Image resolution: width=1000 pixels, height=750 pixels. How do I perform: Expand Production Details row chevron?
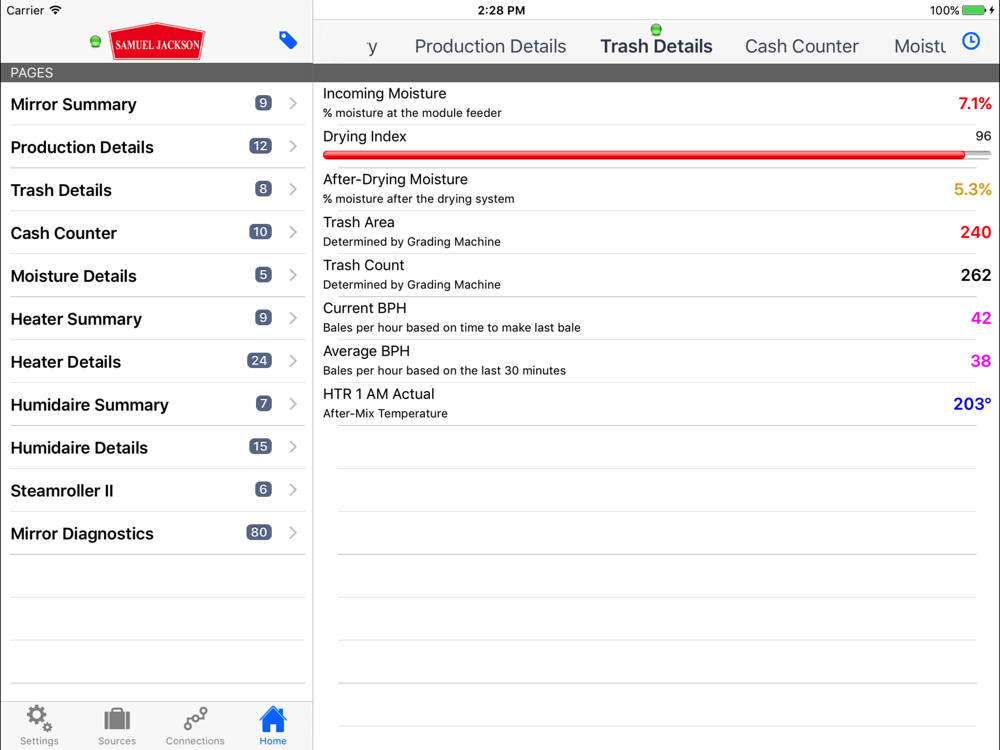pos(293,146)
